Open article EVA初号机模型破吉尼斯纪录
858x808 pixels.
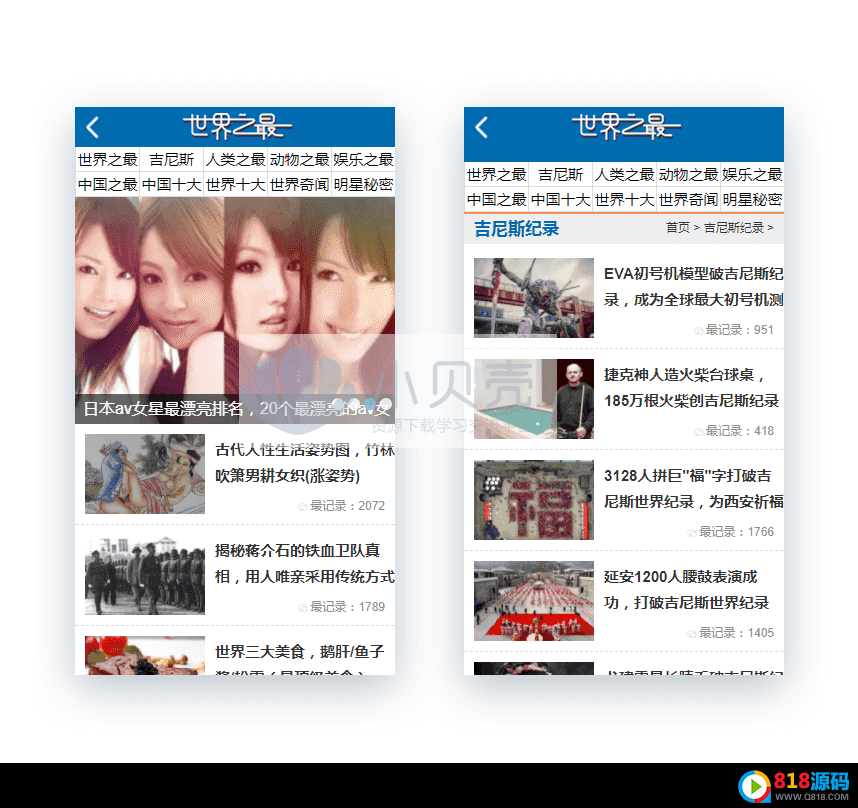[x=694, y=287]
